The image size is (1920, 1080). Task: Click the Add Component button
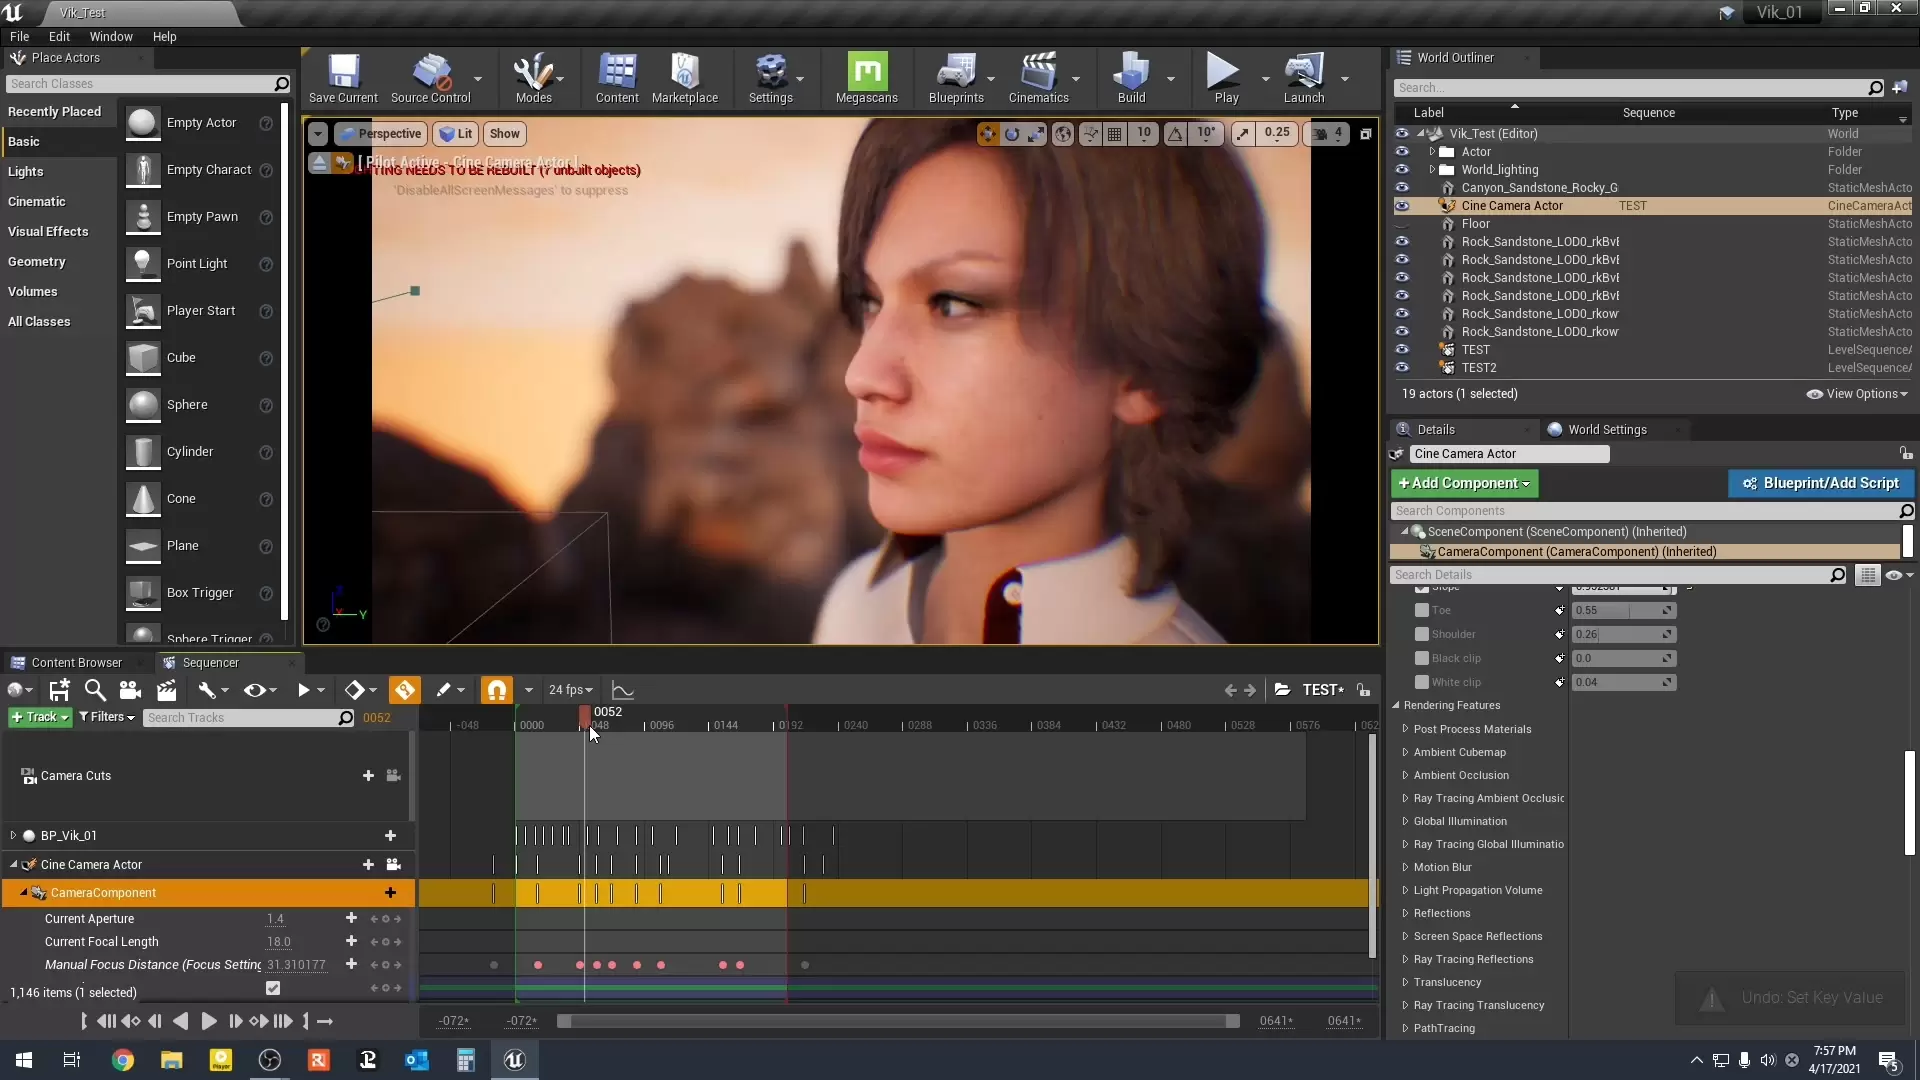pos(1464,483)
